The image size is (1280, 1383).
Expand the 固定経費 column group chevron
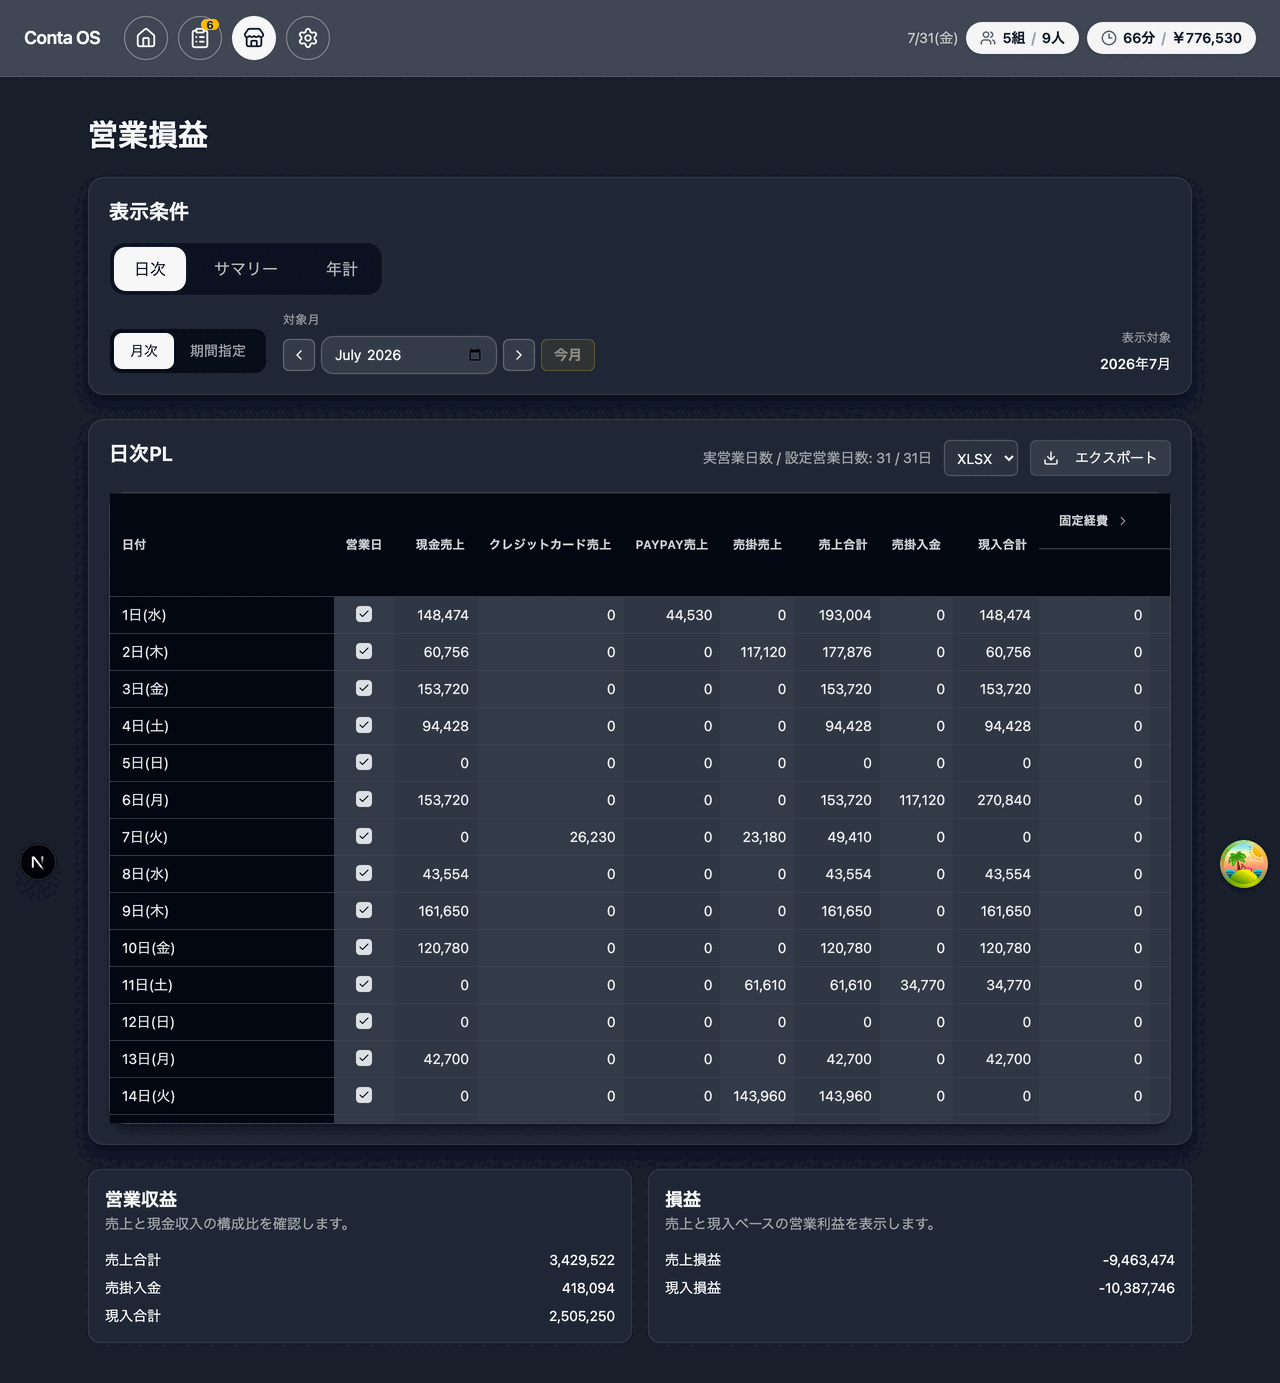[x=1123, y=521]
